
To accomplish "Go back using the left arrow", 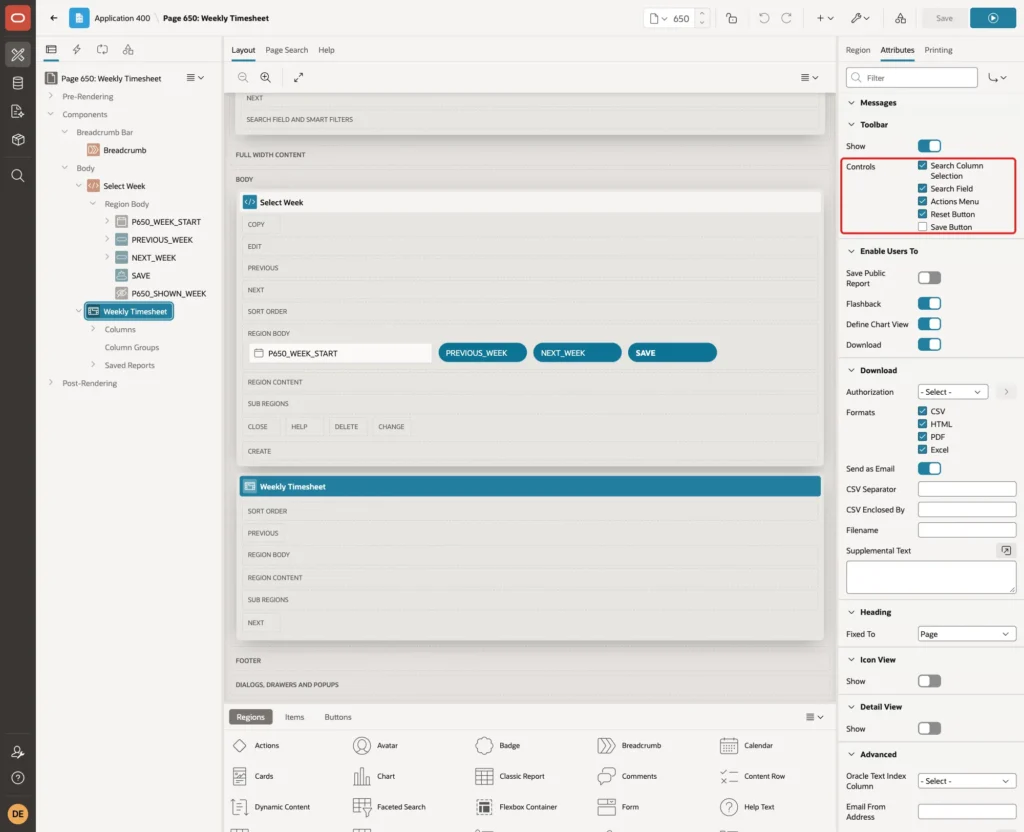I will point(54,18).
